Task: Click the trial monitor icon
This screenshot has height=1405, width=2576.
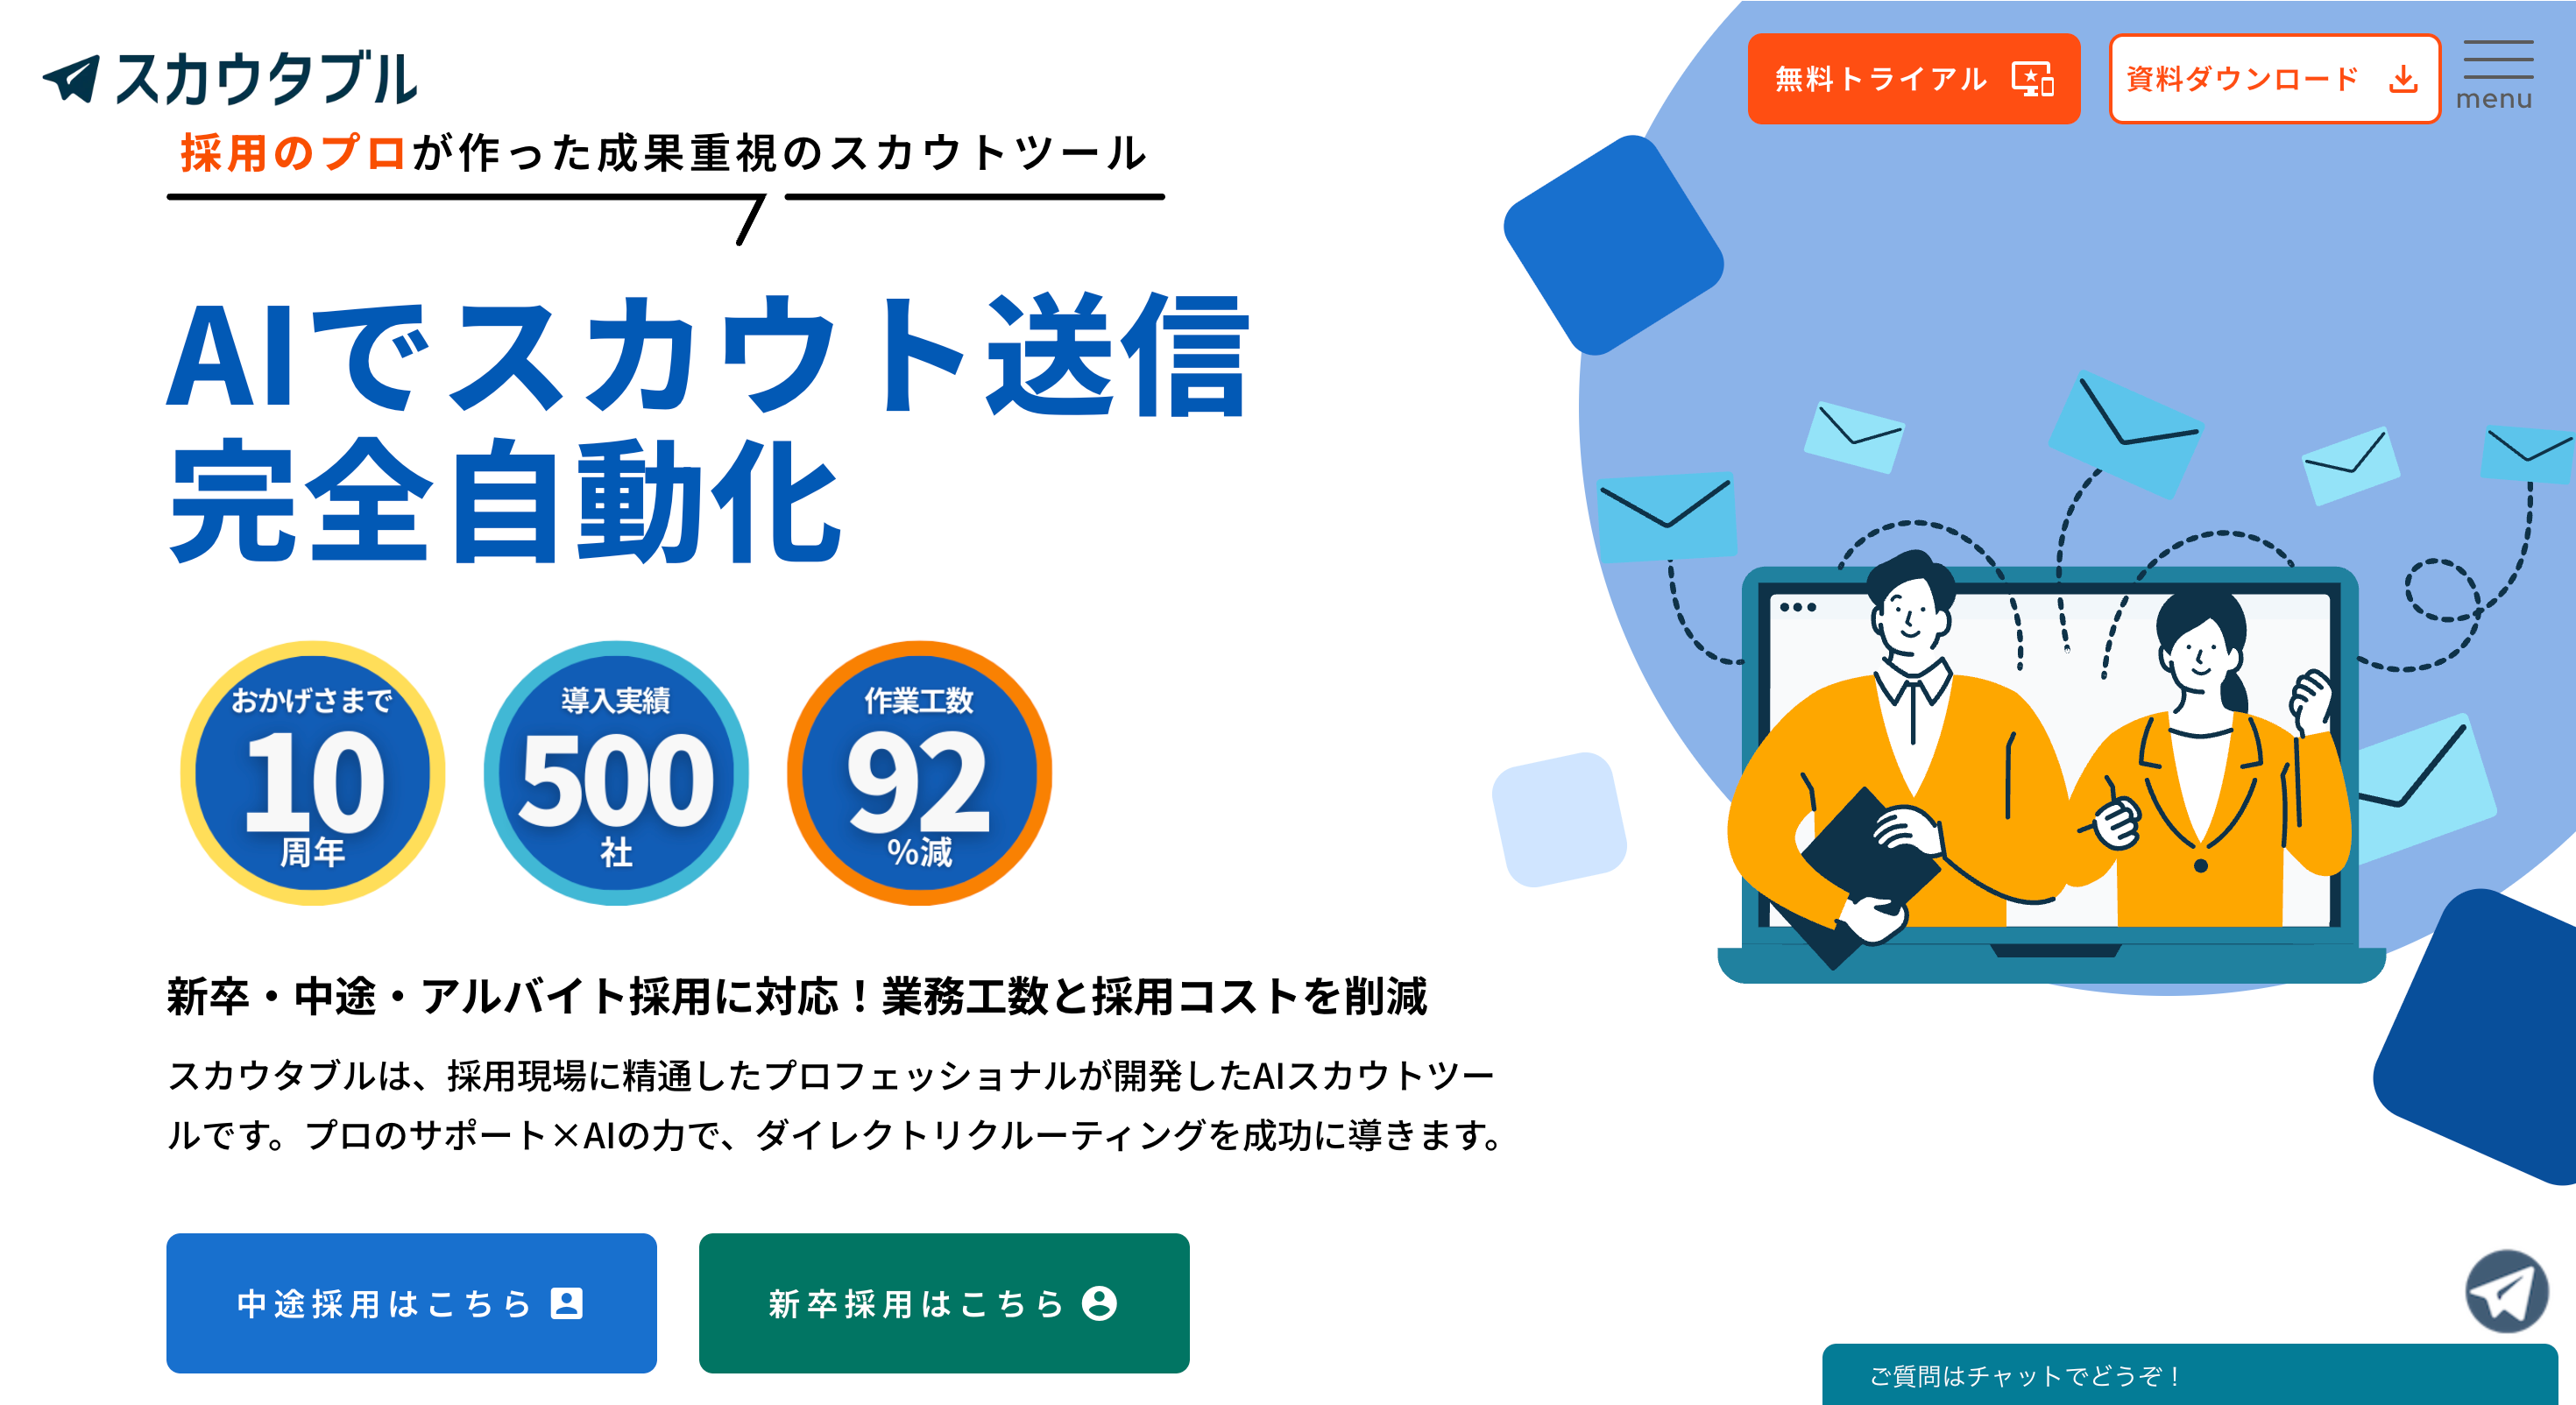Action: coord(2033,79)
